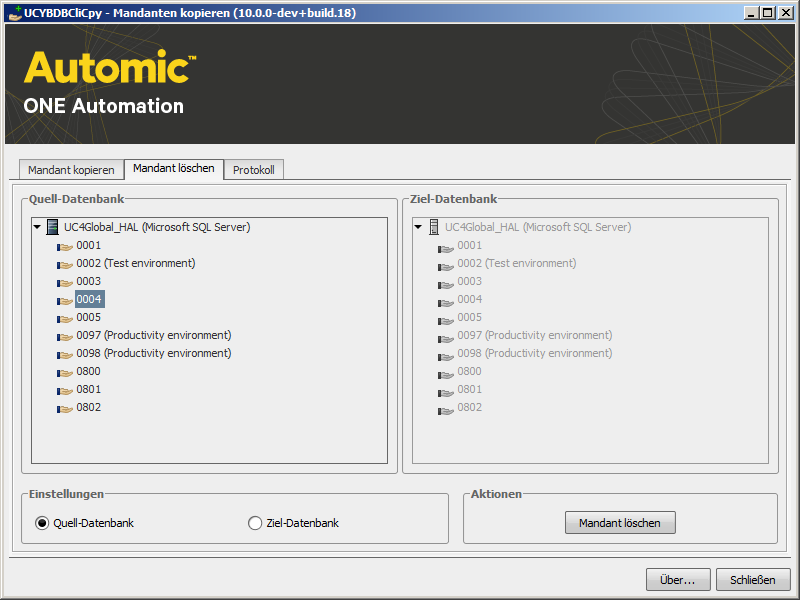
Task: Select the Quell-Datenbank radio button
Action: (x=42, y=523)
